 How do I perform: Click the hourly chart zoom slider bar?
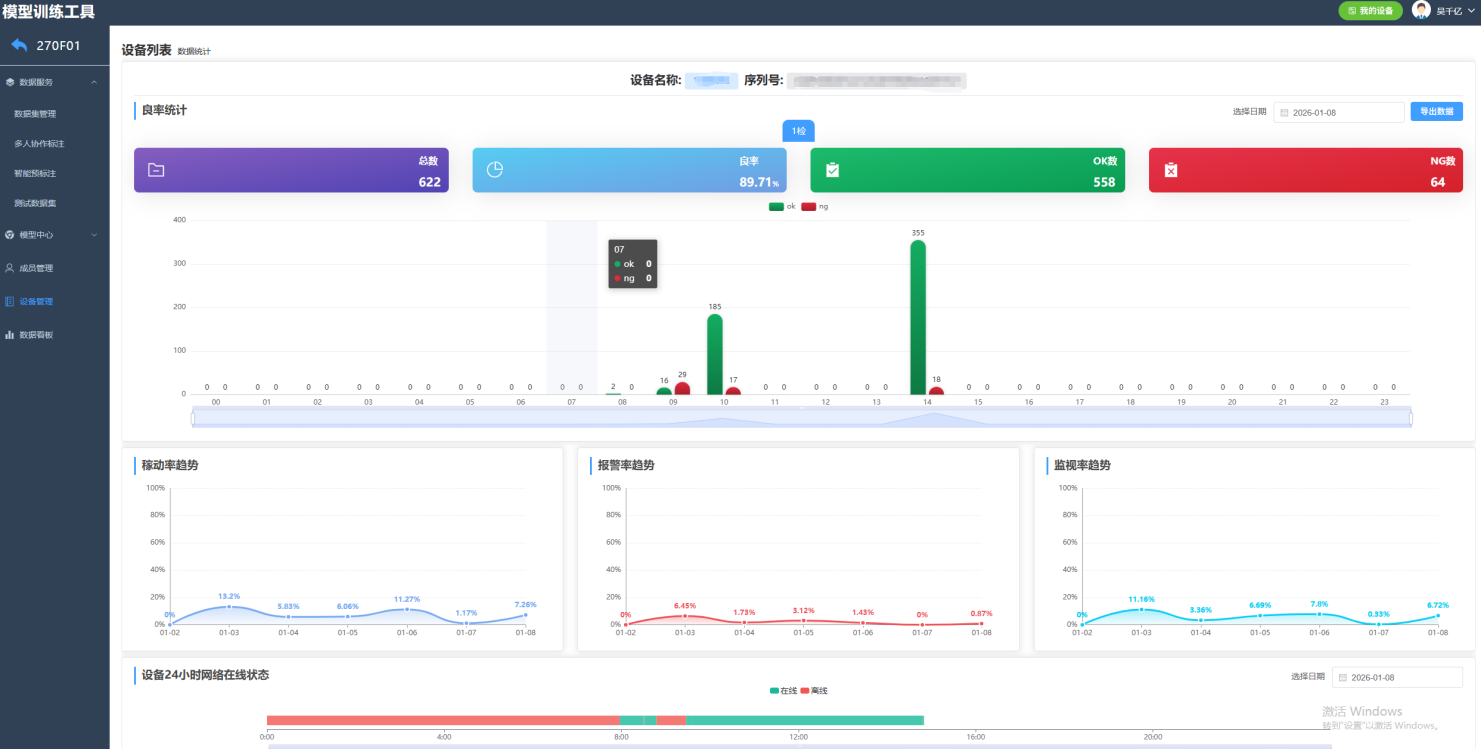pyautogui.click(x=801, y=418)
